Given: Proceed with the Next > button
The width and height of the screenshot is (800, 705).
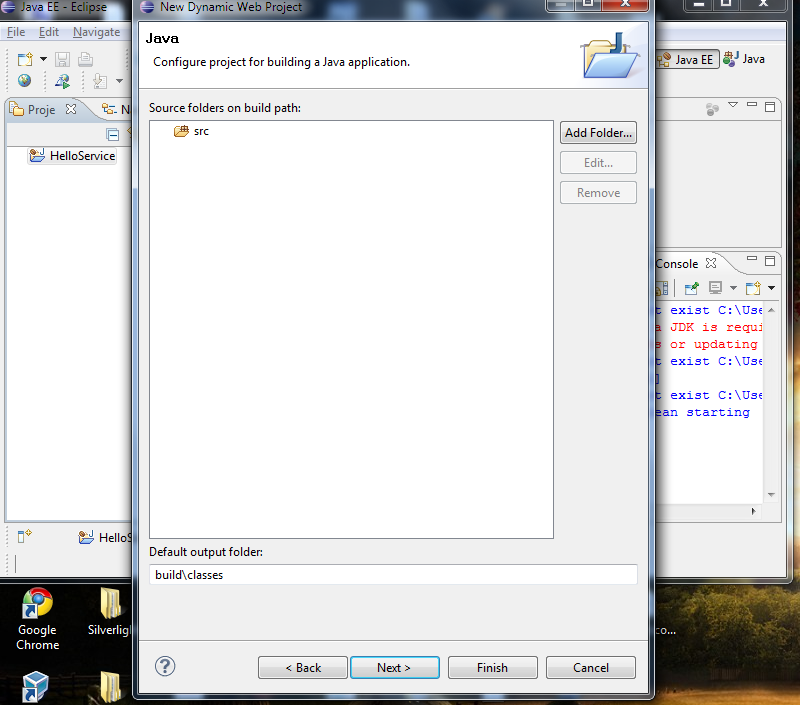Looking at the screenshot, I should tap(394, 668).
